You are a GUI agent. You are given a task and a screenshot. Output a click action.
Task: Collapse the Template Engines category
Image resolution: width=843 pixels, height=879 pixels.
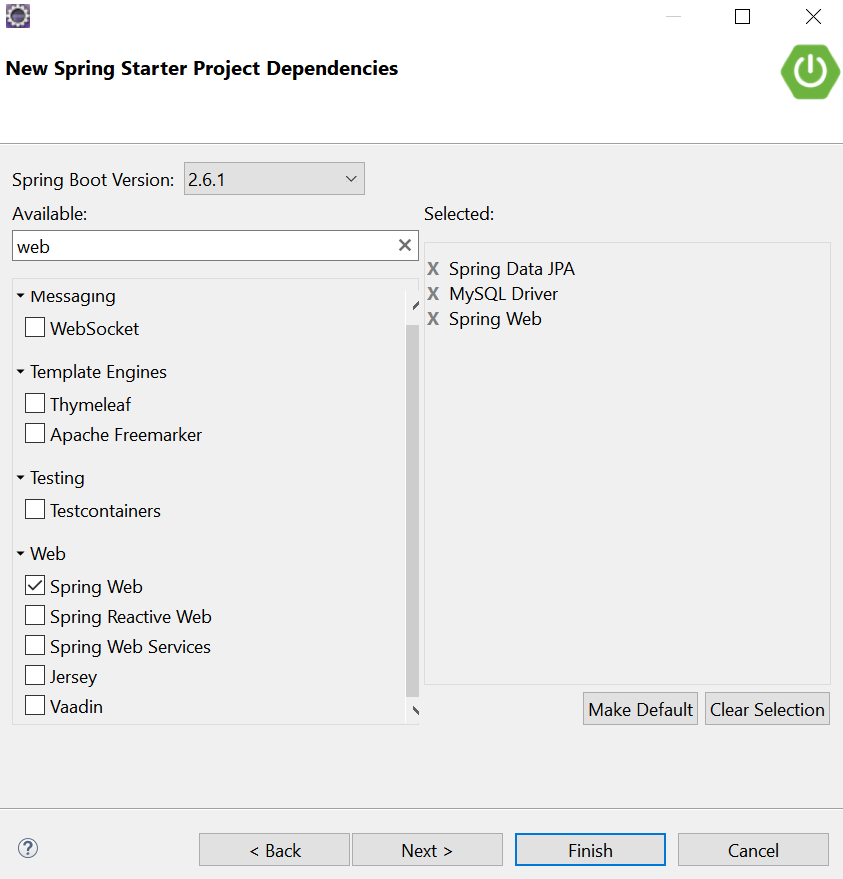(x=20, y=372)
